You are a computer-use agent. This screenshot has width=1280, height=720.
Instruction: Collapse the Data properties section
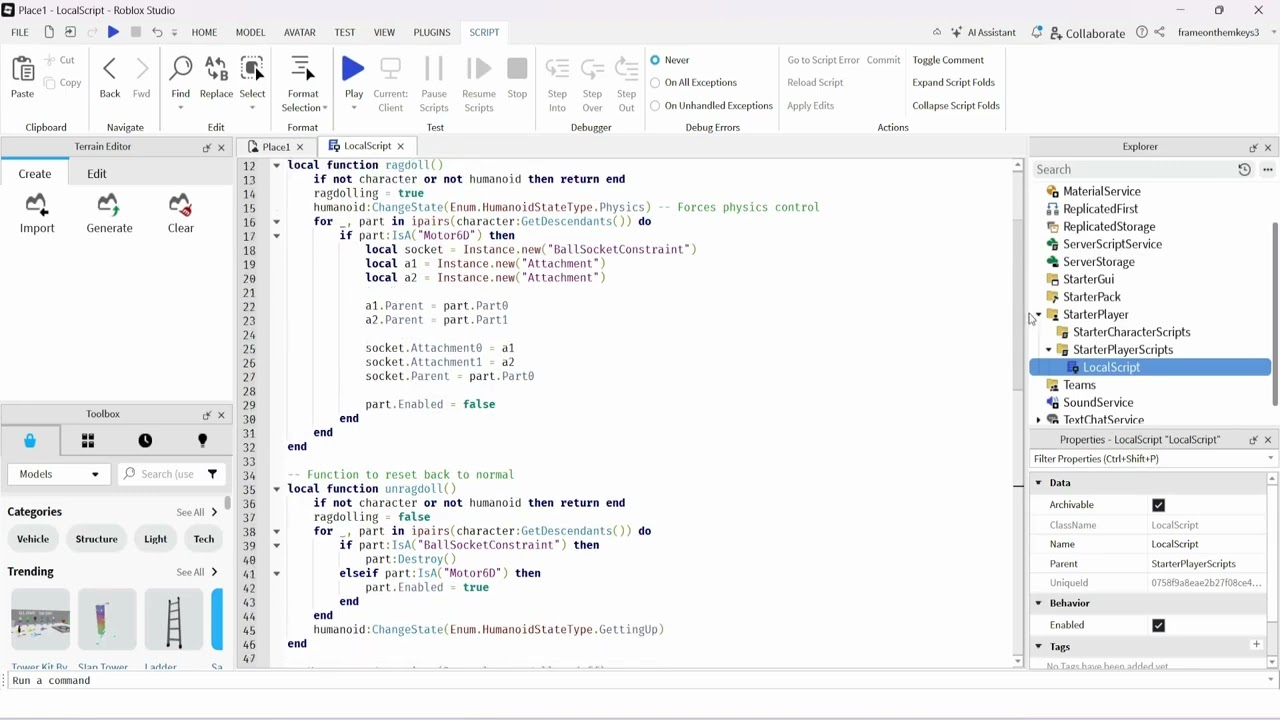(x=1038, y=483)
